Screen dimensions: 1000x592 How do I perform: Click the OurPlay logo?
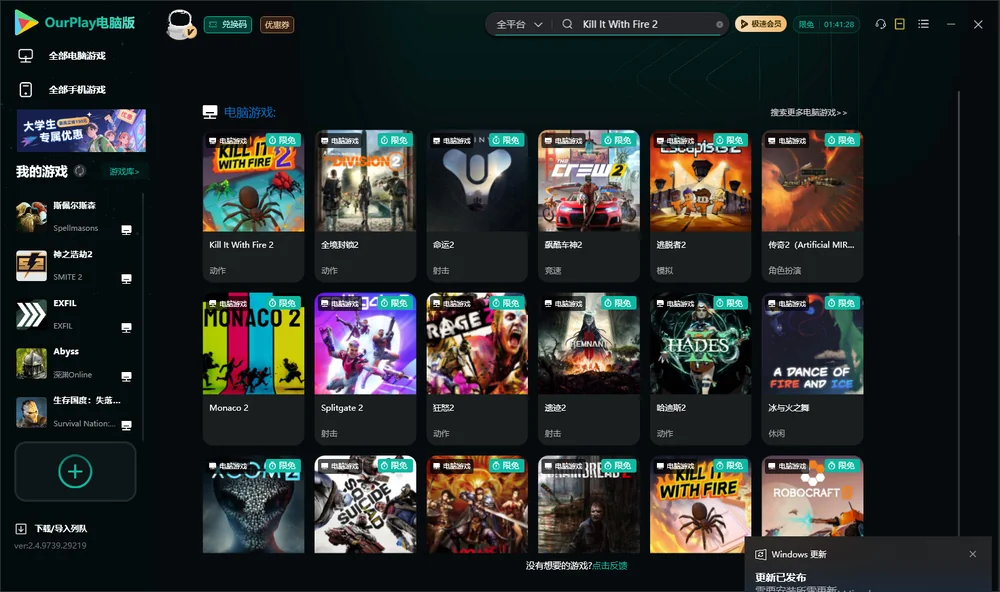pyautogui.click(x=75, y=23)
